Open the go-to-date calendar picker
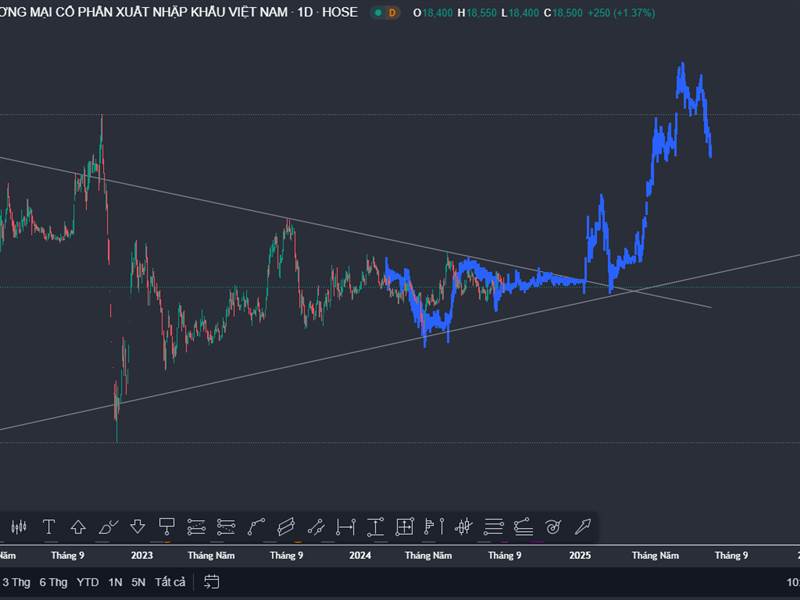This screenshot has height=600, width=800. (210, 580)
